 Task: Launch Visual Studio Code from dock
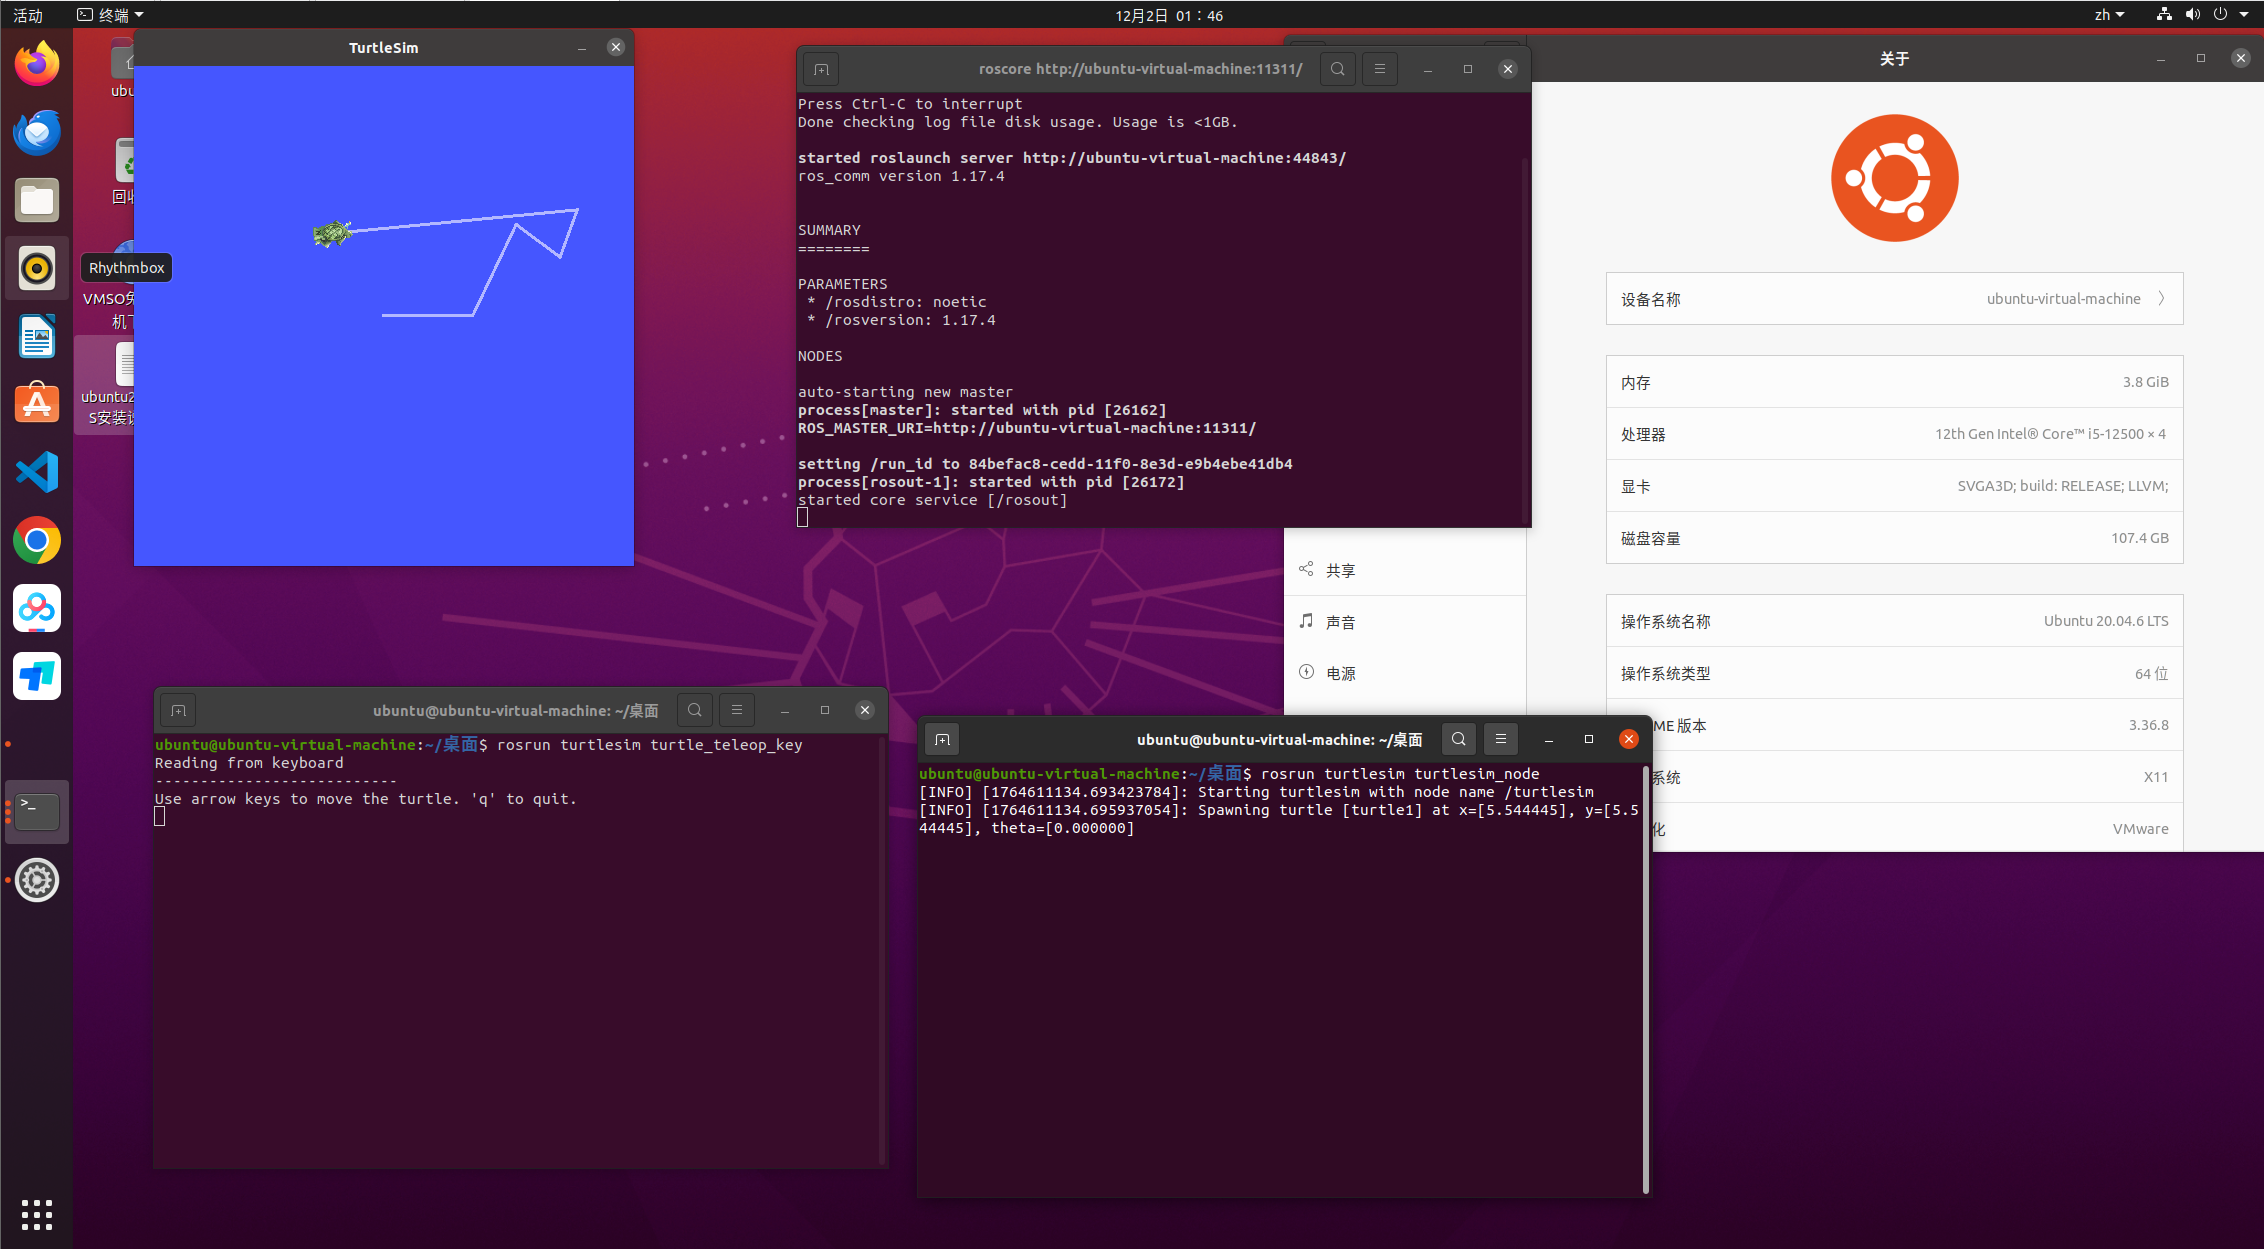tap(37, 472)
